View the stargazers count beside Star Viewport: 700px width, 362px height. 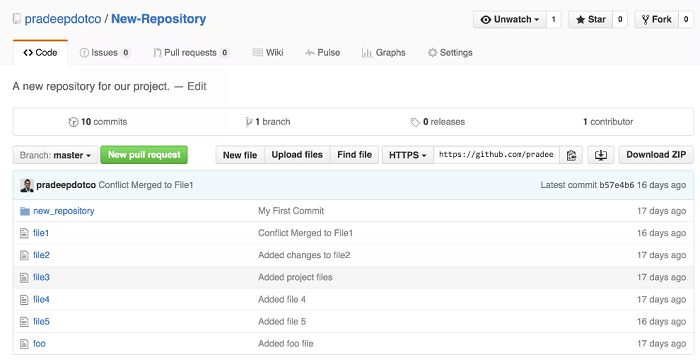(x=620, y=20)
